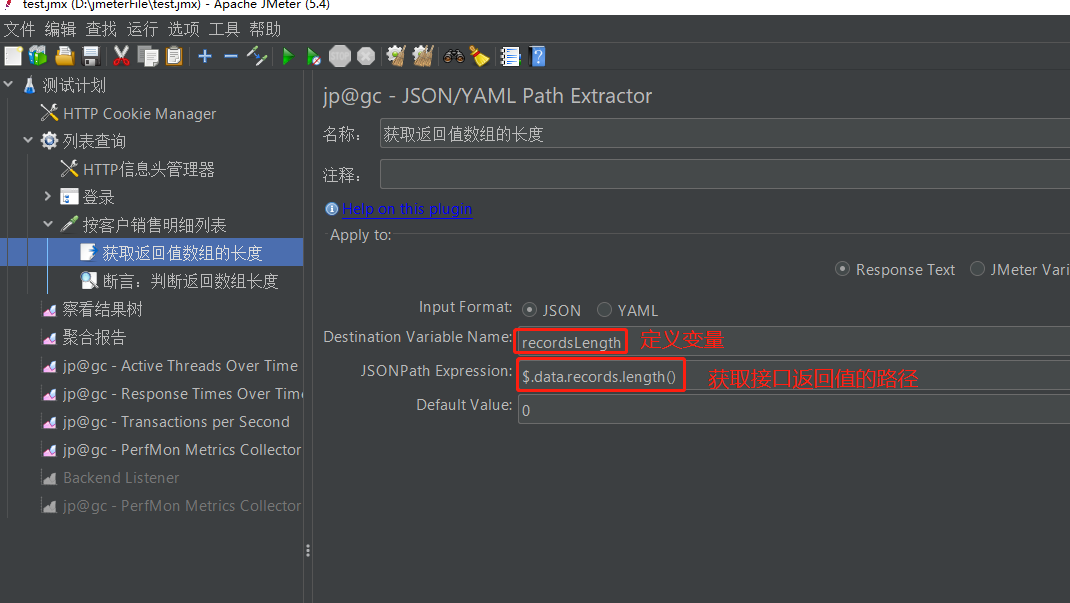Select the enabled PerfMon Metrics Collector
The image size is (1070, 603).
click(x=182, y=450)
